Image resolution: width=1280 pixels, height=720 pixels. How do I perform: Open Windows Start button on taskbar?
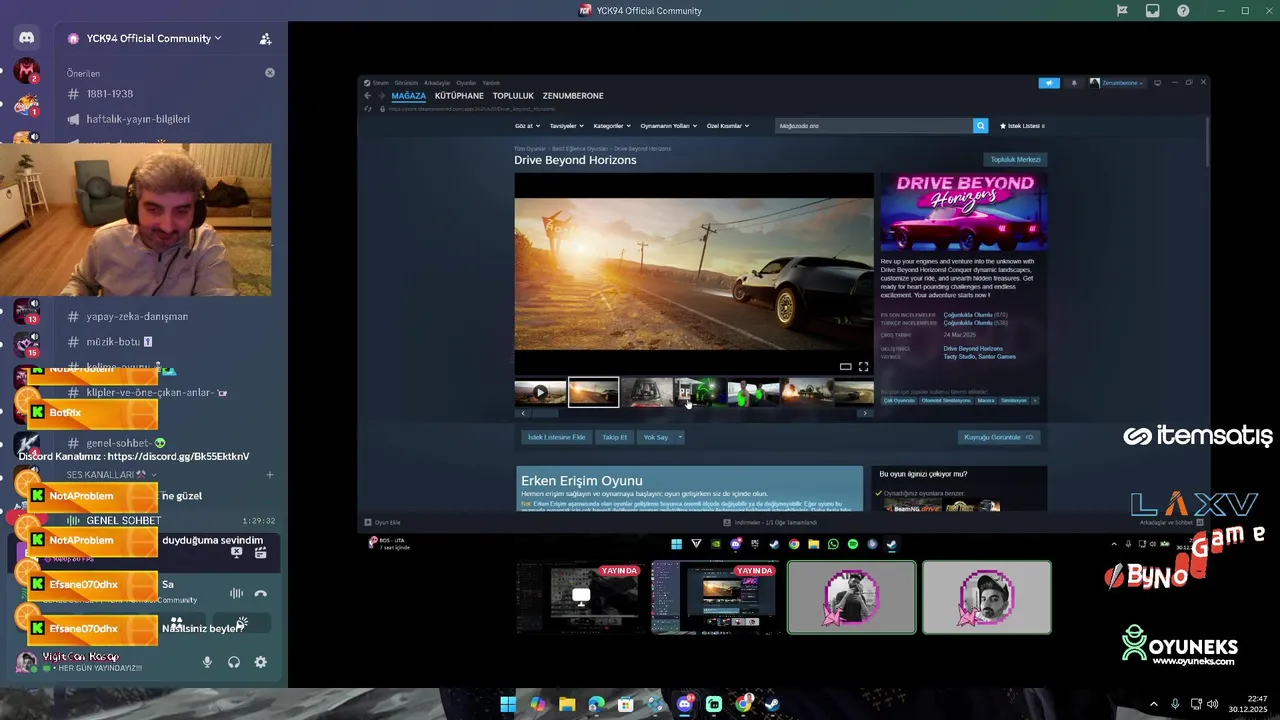pos(508,704)
